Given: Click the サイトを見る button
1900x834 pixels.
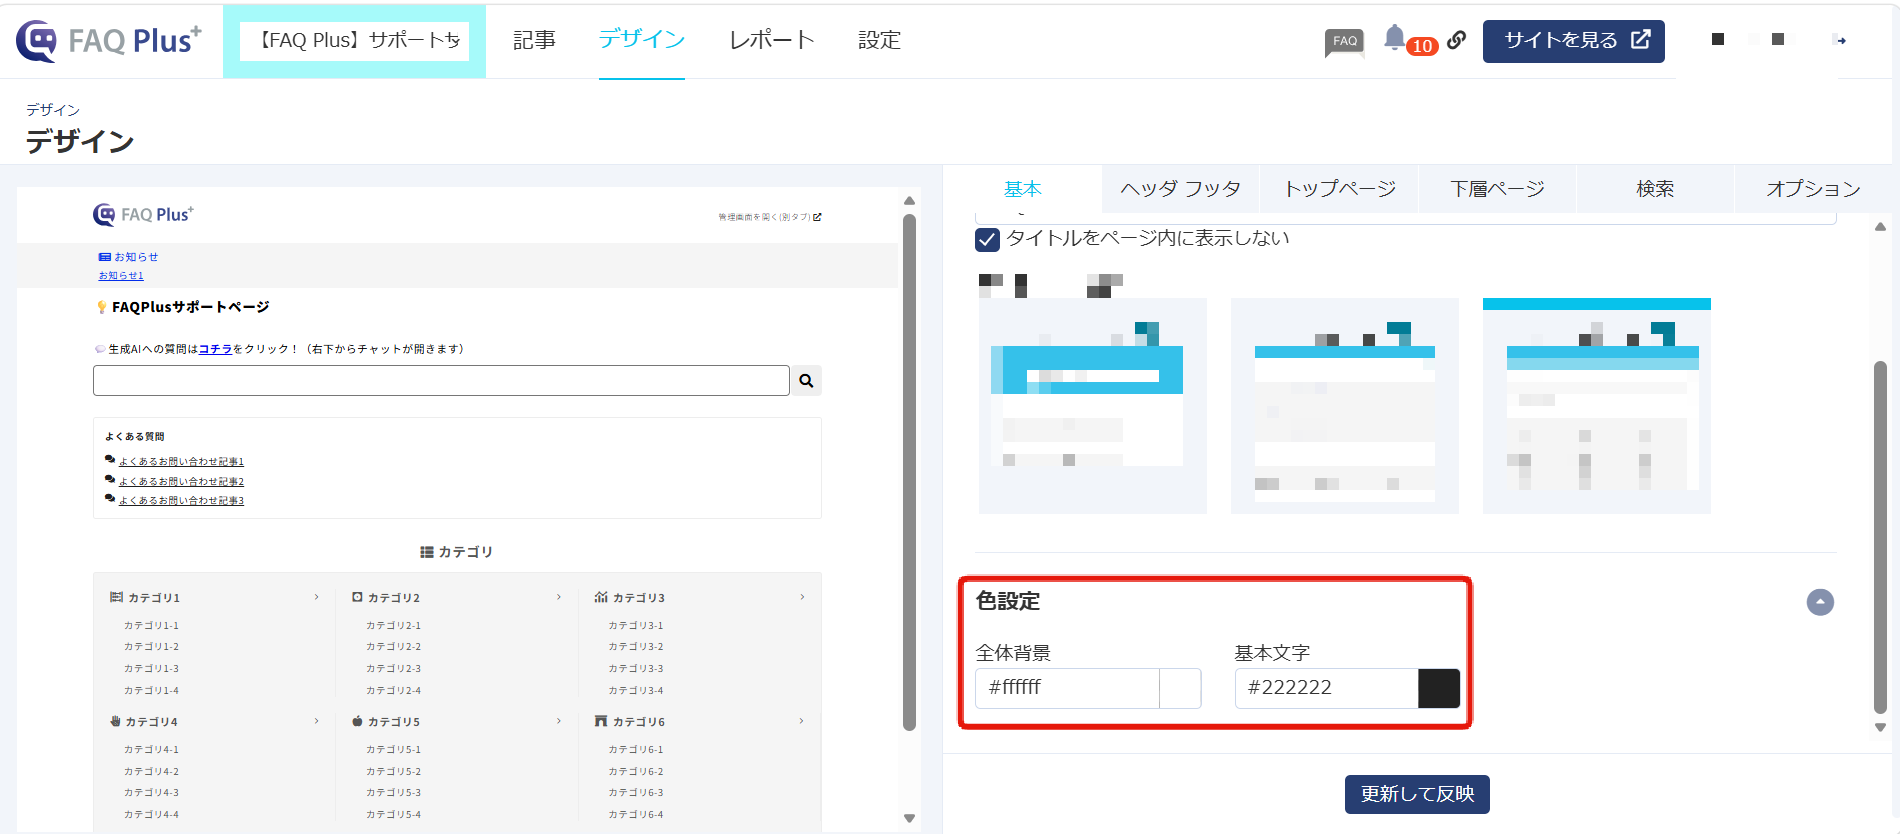Looking at the screenshot, I should (1574, 41).
